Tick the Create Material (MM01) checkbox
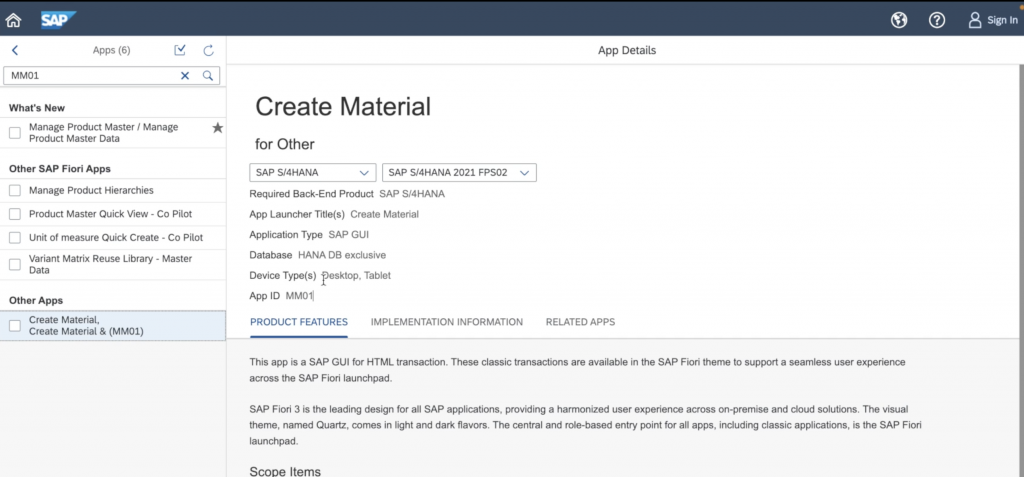This screenshot has width=1024, height=477. 15,325
